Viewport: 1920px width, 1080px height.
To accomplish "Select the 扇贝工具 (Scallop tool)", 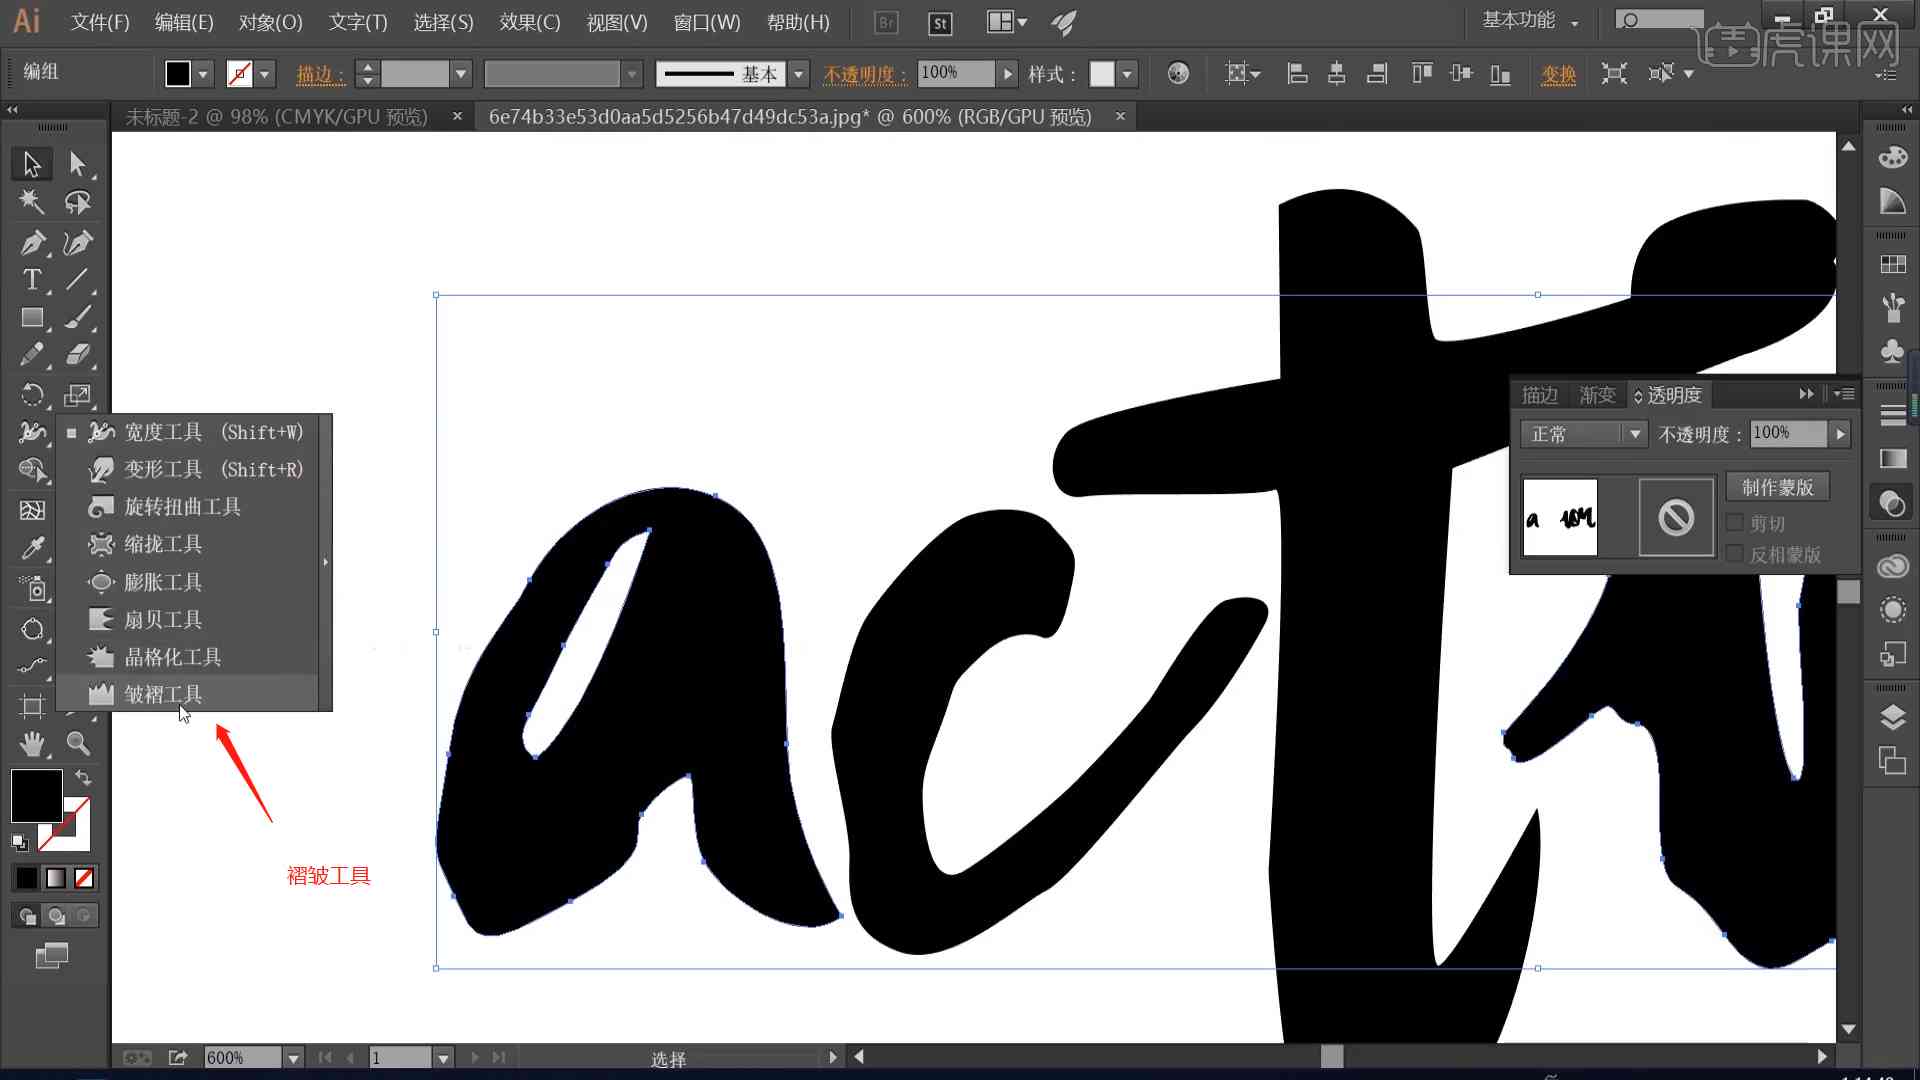I will click(162, 618).
